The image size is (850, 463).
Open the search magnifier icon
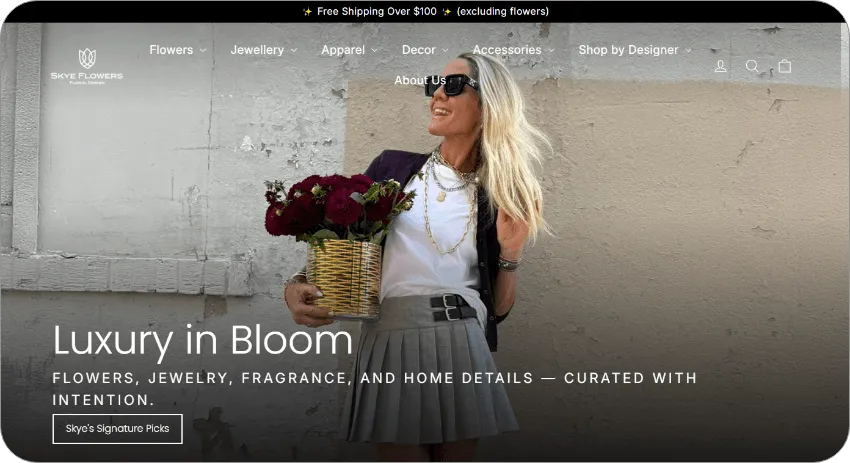[x=752, y=66]
